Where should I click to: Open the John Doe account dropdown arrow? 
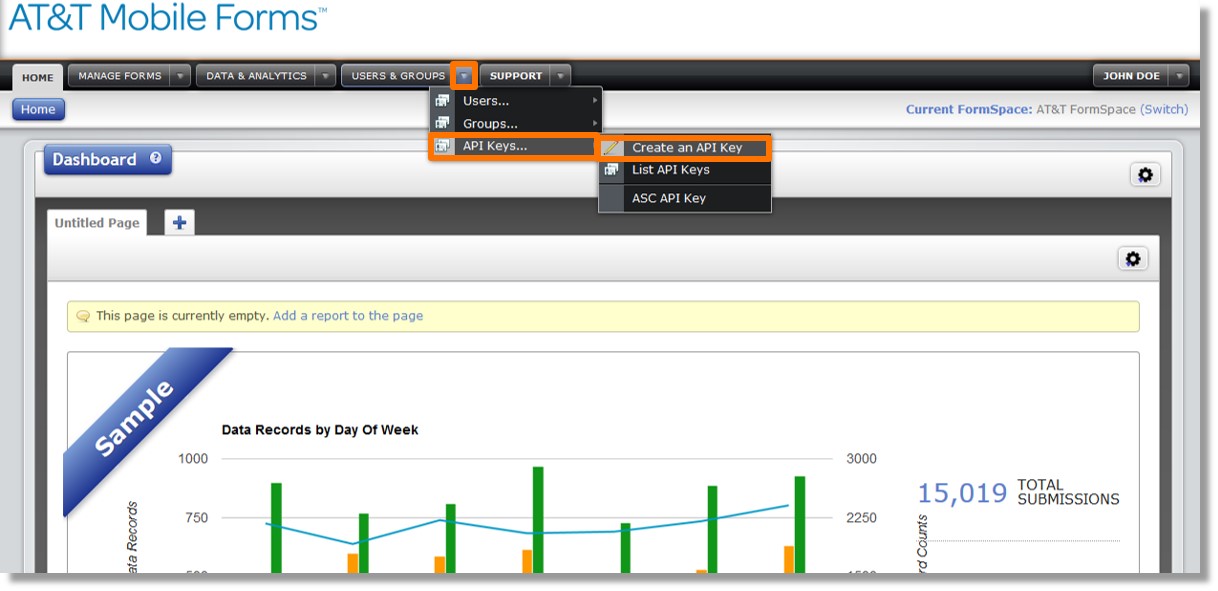click(x=1178, y=76)
